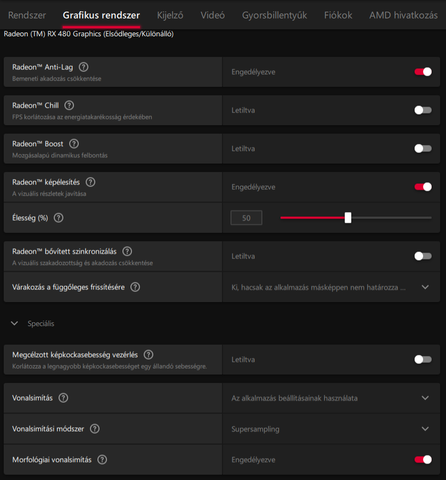Turn on Megcélzott képkockasebesség vezérlés toggle
Screen dimensions: 446x480
click(x=423, y=359)
